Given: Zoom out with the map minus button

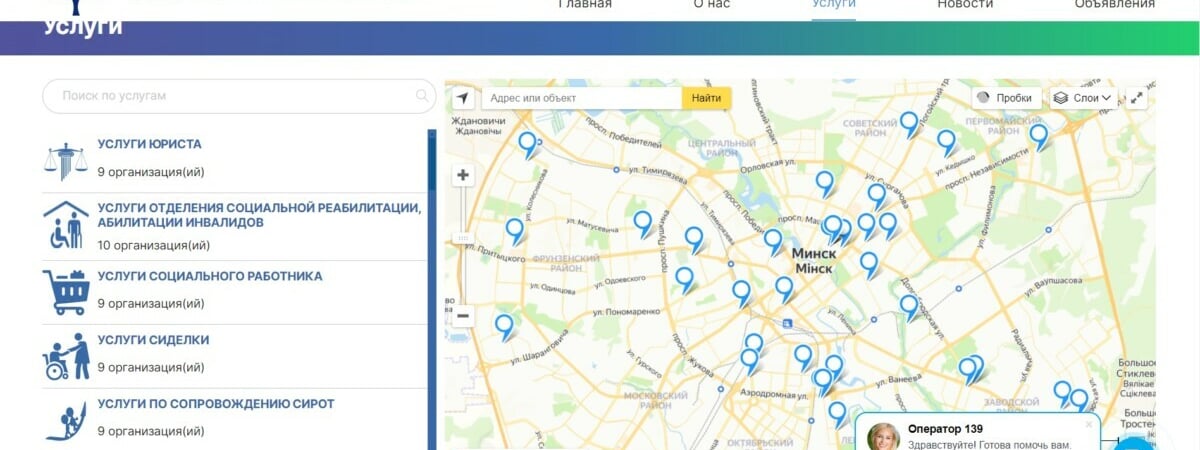Looking at the screenshot, I should coord(463,316).
